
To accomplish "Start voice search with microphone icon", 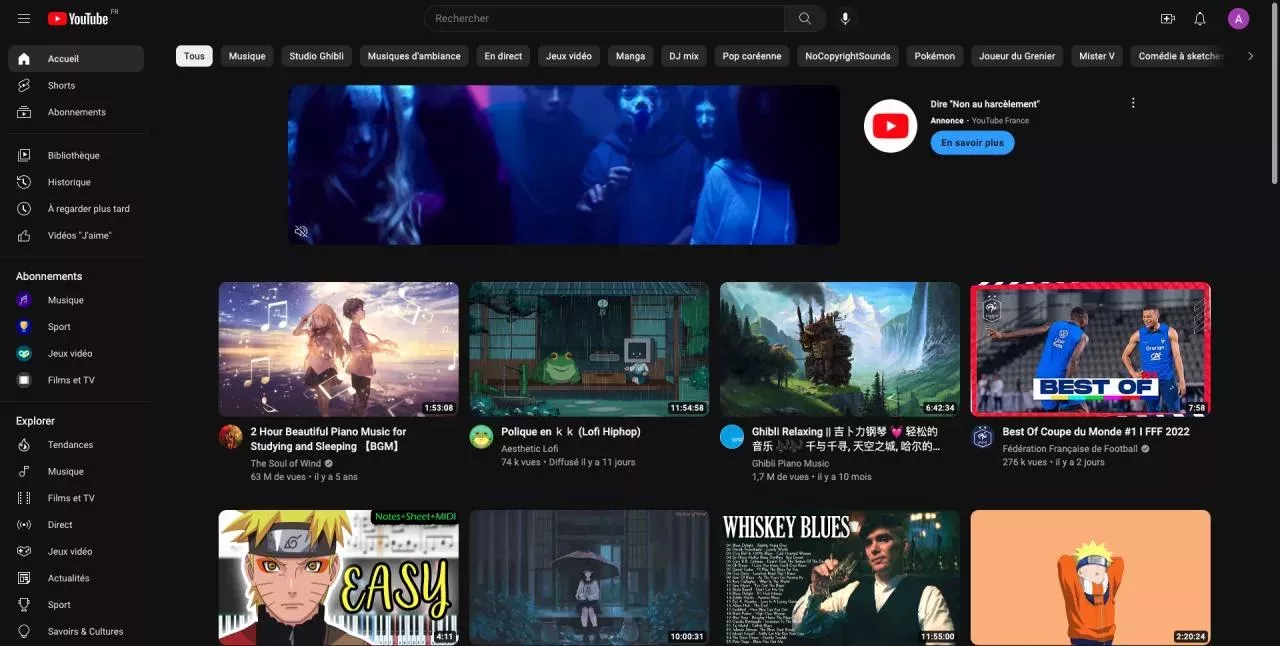I will [846, 18].
